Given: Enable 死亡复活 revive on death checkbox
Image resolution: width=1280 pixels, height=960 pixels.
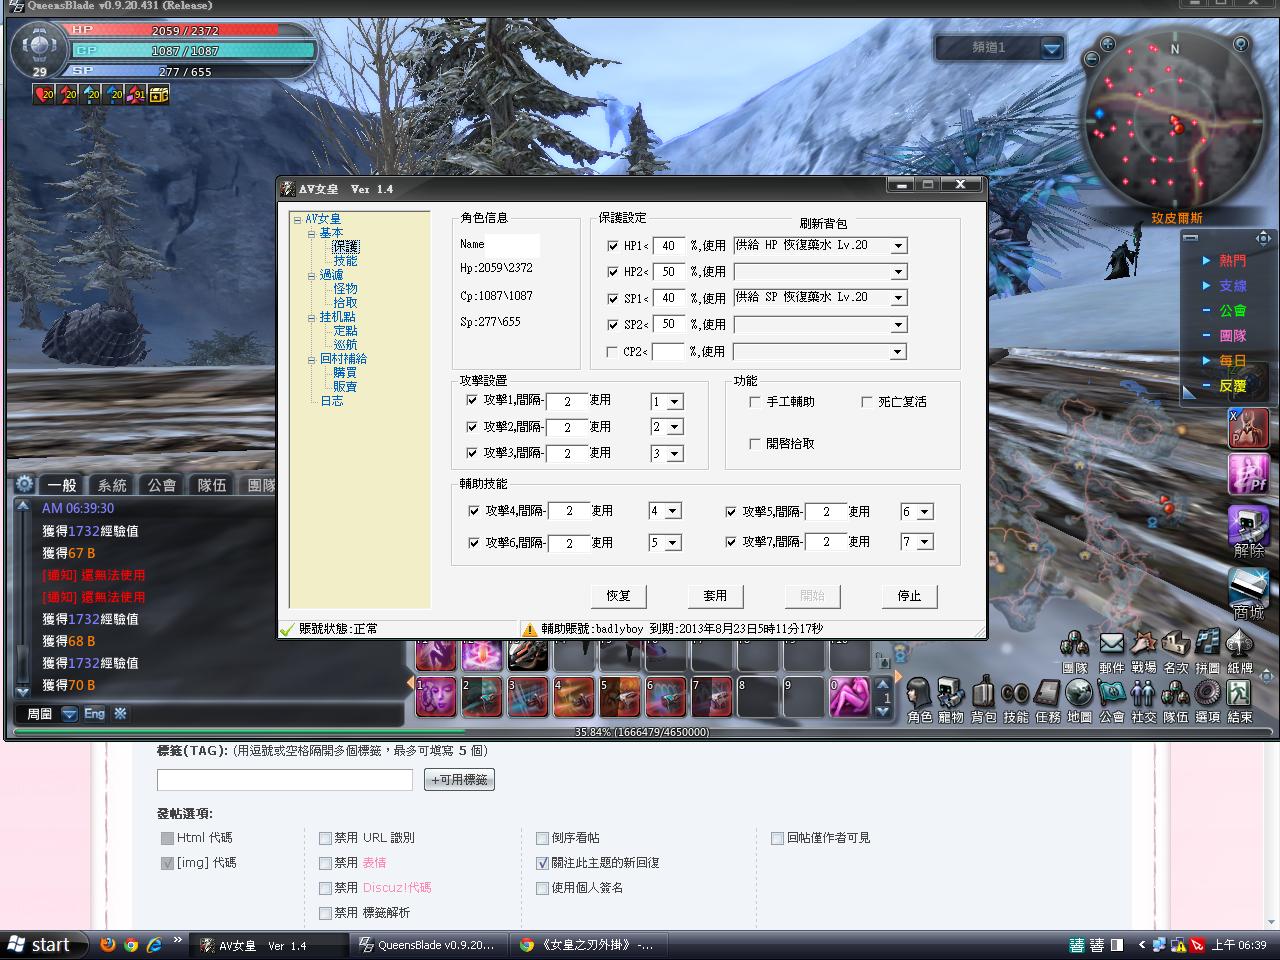Looking at the screenshot, I should [x=867, y=402].
